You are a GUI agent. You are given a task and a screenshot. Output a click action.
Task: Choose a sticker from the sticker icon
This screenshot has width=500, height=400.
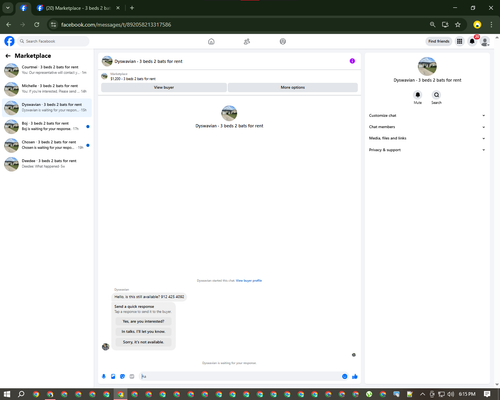click(x=122, y=376)
